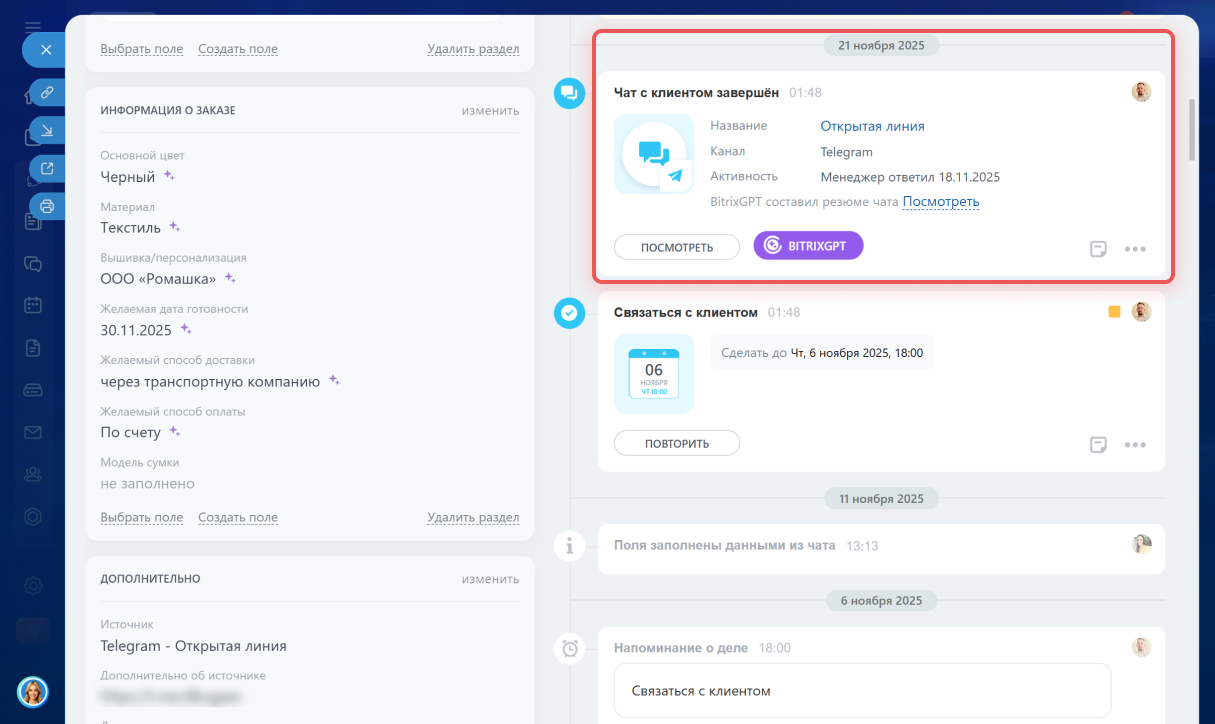The width and height of the screenshot is (1215, 724).
Task: Click the Посмотреть chat summary link
Action: pyautogui.click(x=940, y=202)
